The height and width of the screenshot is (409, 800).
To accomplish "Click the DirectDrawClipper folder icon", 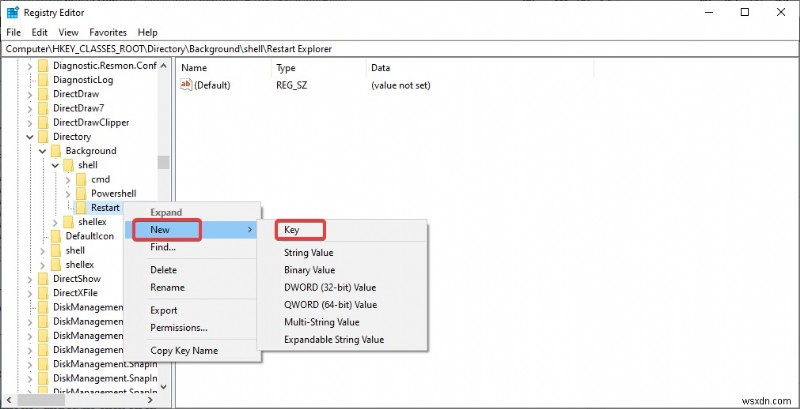I will [x=43, y=122].
